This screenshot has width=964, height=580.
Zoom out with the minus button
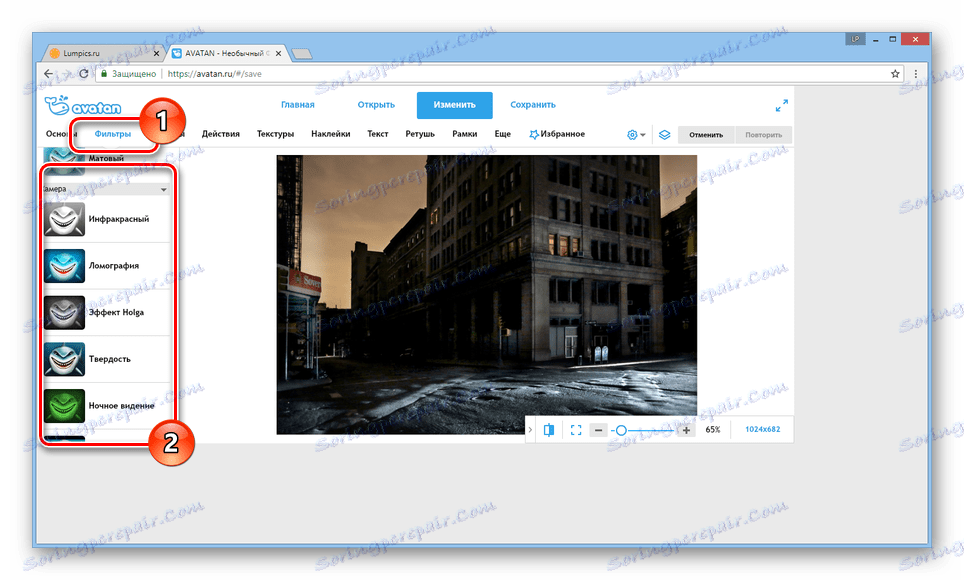[x=598, y=430]
